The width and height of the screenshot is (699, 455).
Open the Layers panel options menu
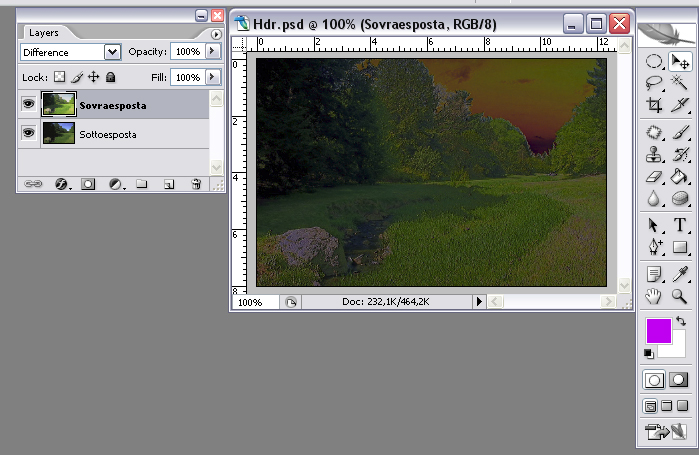pyautogui.click(x=216, y=34)
